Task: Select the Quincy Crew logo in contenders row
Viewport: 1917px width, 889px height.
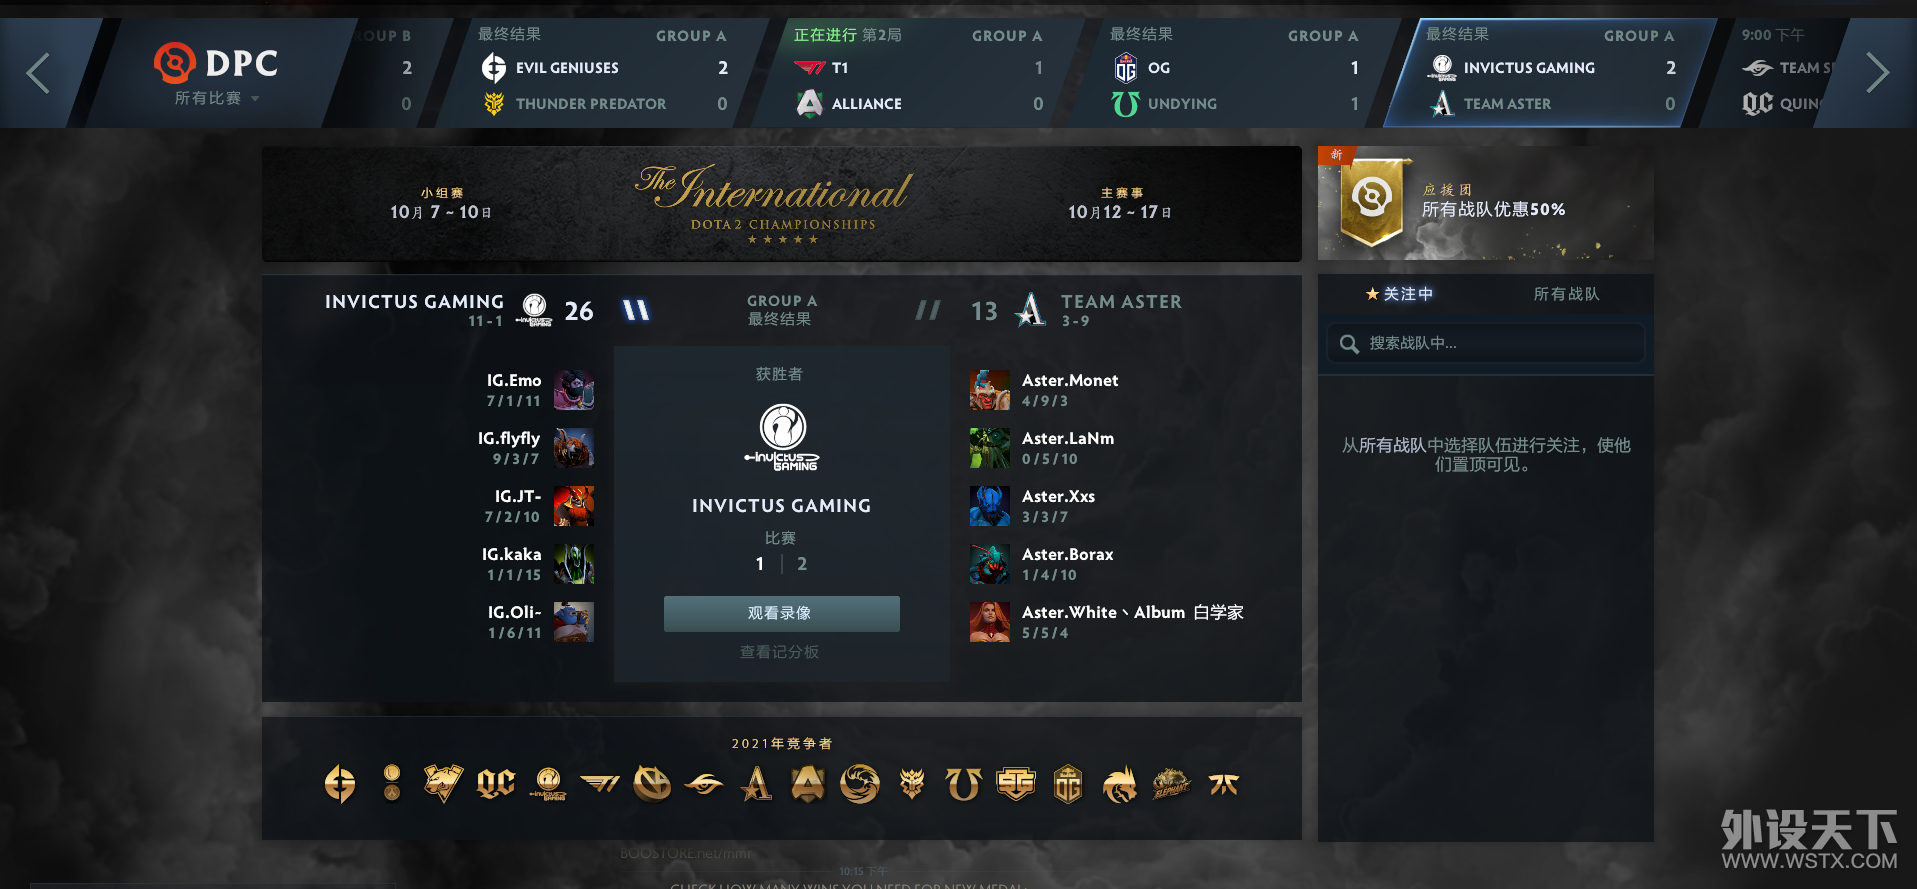Action: 496,784
